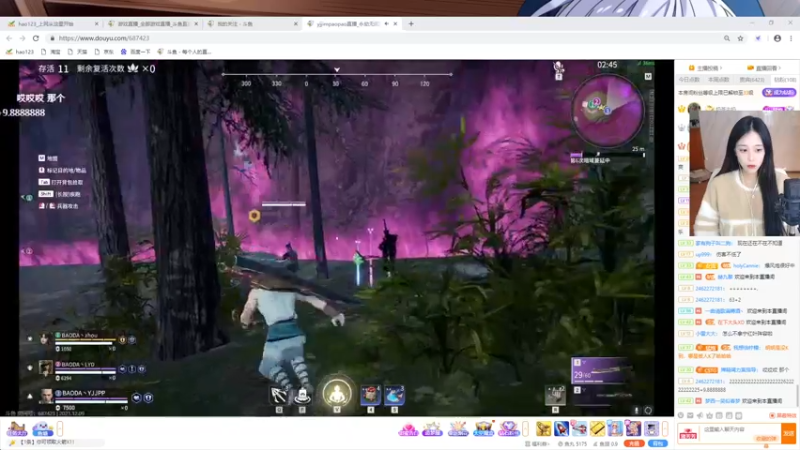
Task: Select the rocket gift icon
Action: click(561, 429)
